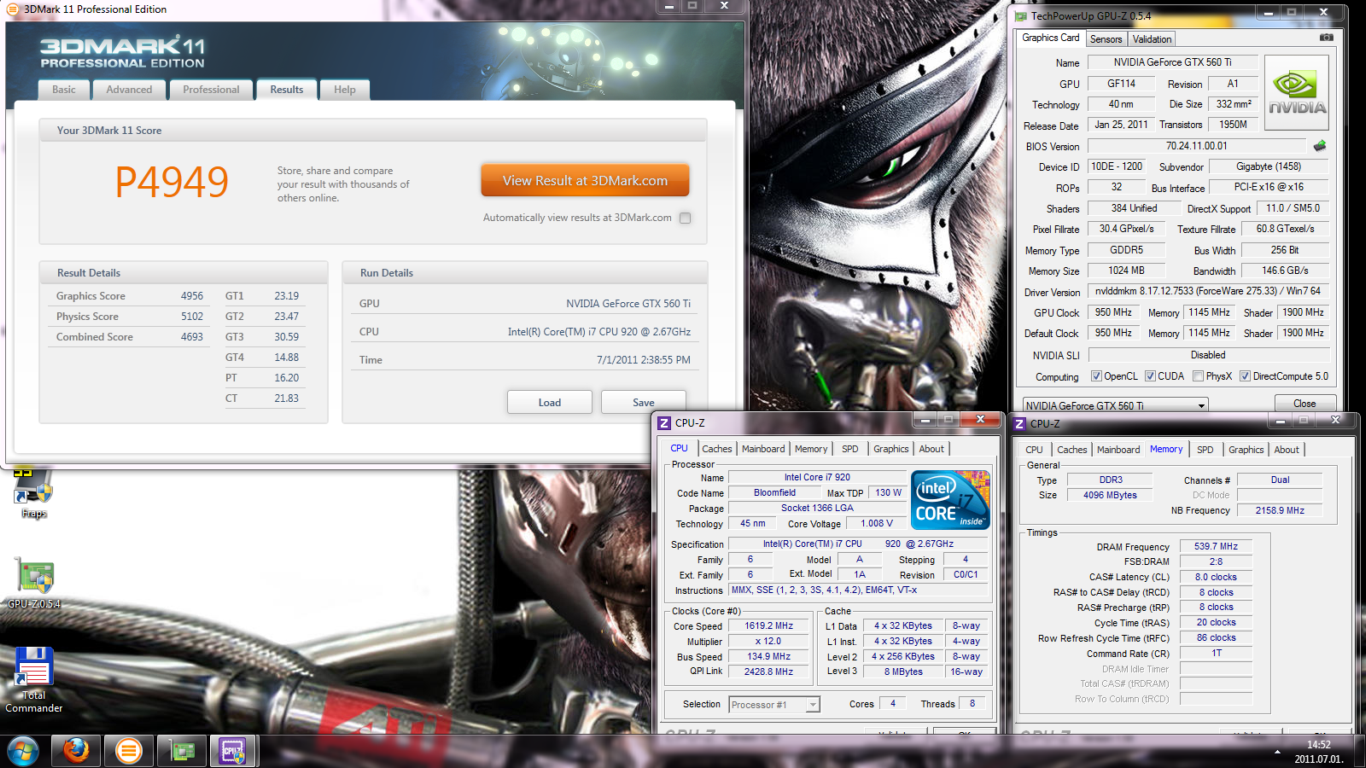1366x768 pixels.
Task: Click the Load button in 3DMark
Action: (550, 402)
